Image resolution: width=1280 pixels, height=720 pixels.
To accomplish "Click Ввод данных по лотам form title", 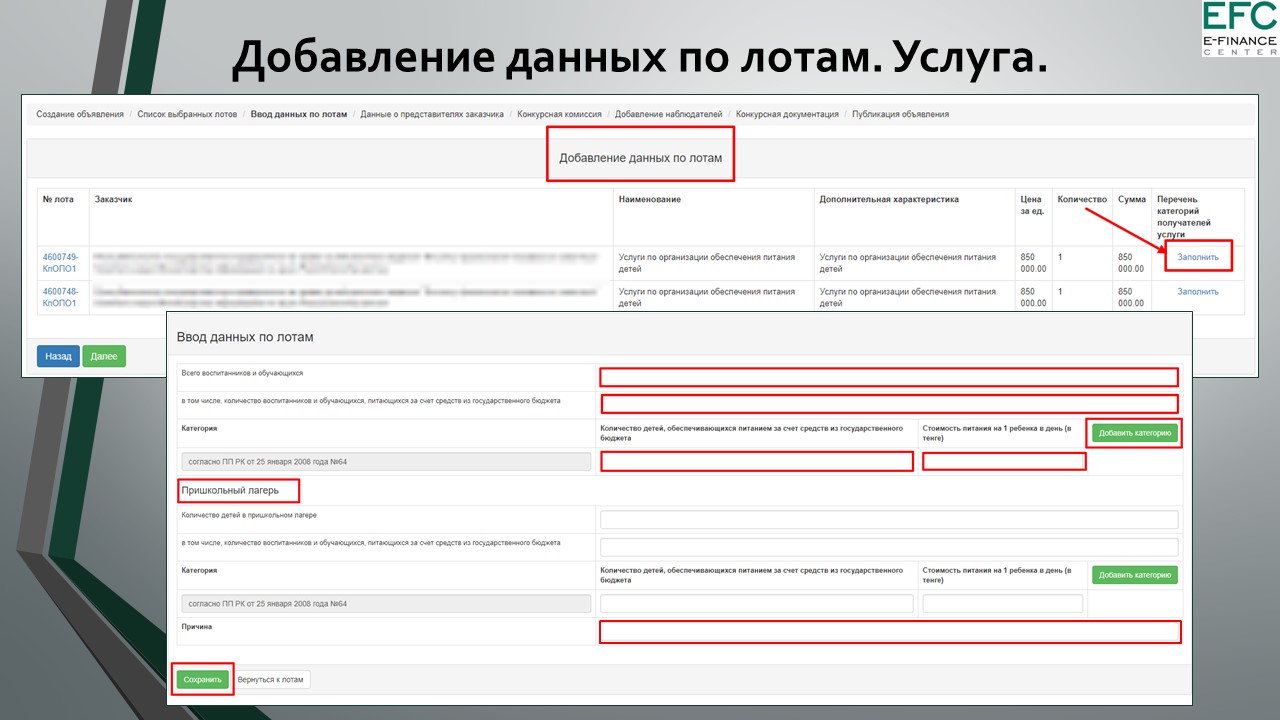I will [245, 337].
